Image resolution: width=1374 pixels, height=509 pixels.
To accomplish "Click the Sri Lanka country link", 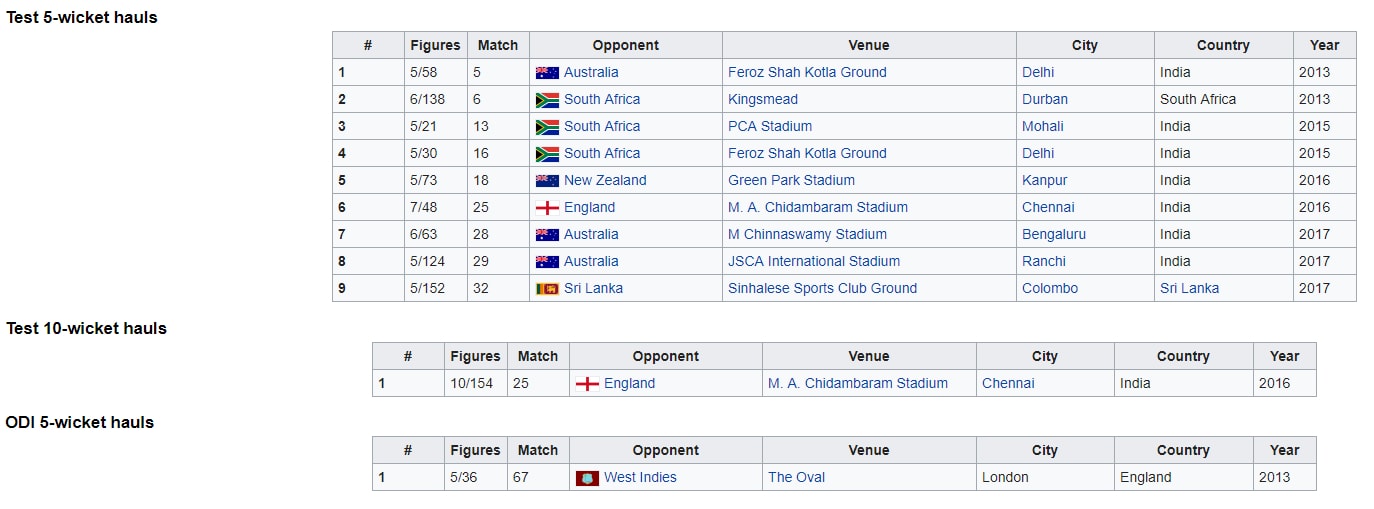I will [x=1189, y=288].
